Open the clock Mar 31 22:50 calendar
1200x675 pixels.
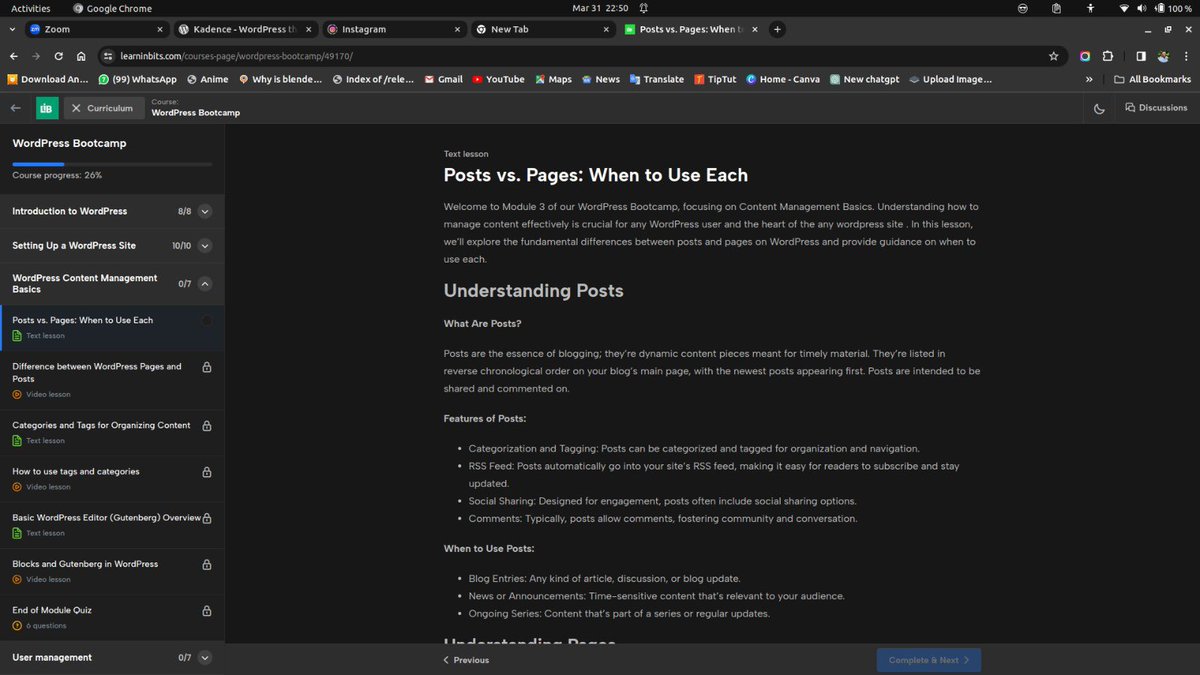tap(600, 8)
